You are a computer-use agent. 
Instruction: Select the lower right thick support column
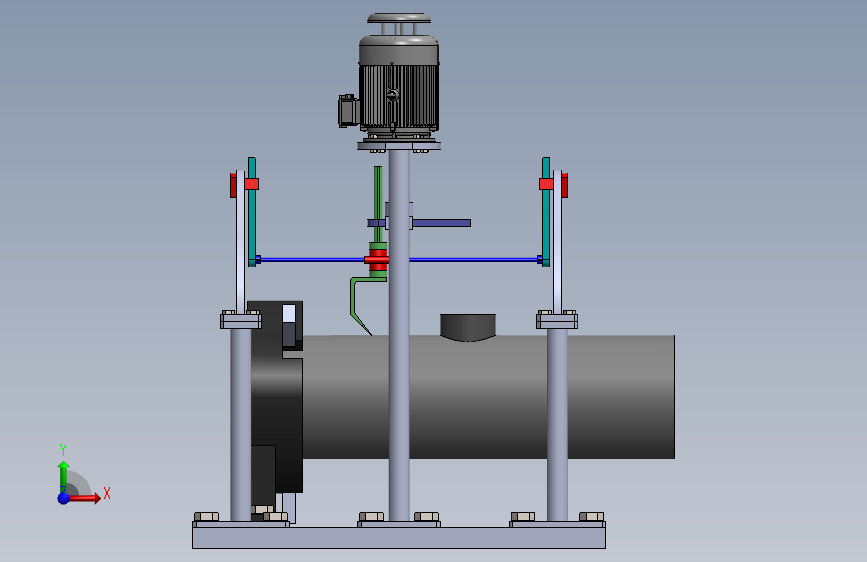coord(557,424)
